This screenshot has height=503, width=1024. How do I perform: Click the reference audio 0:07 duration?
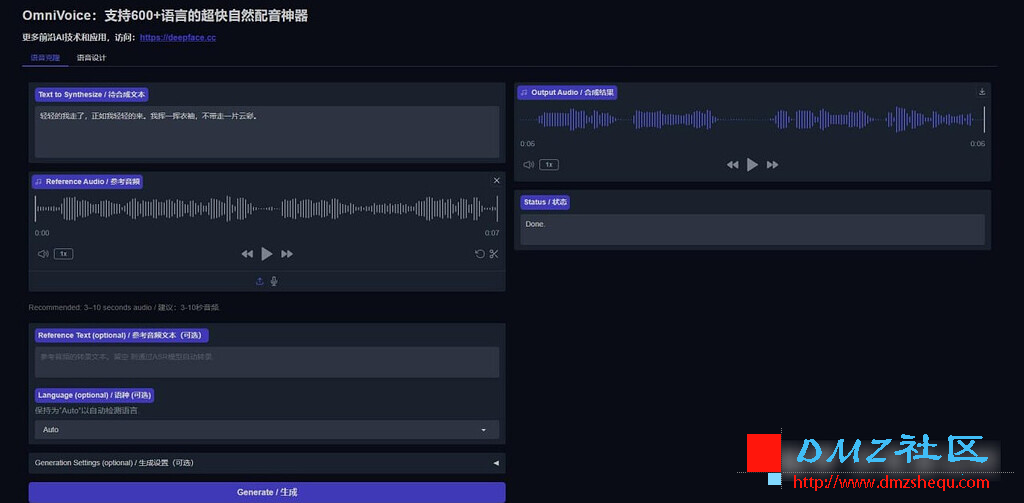coord(492,233)
